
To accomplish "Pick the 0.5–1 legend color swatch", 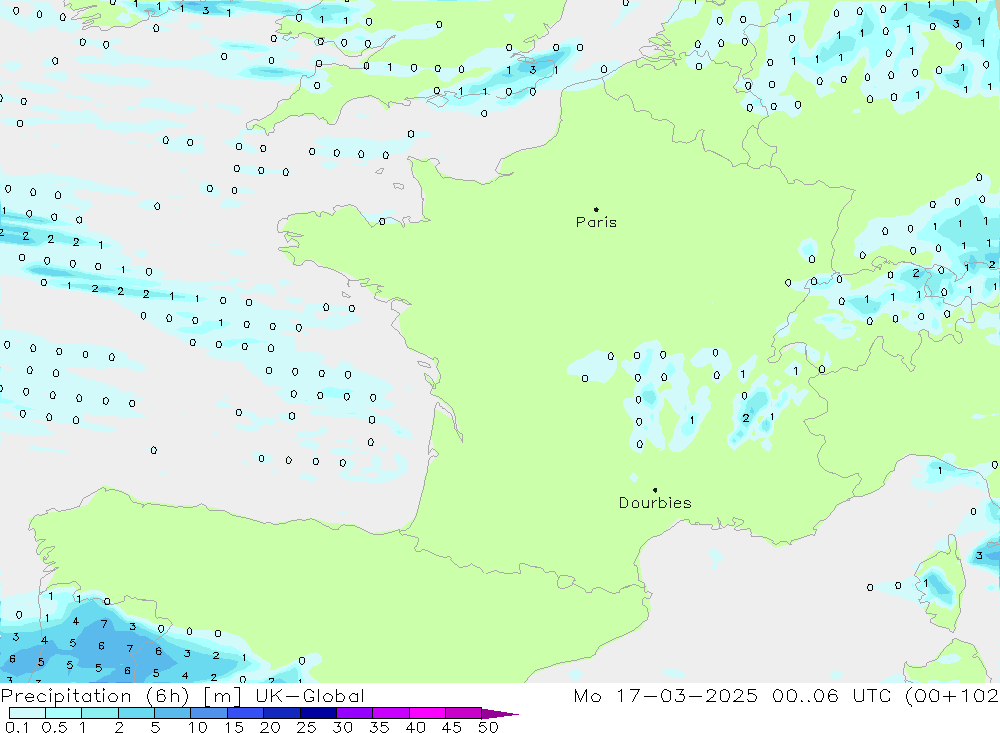I will (x=64, y=713).
